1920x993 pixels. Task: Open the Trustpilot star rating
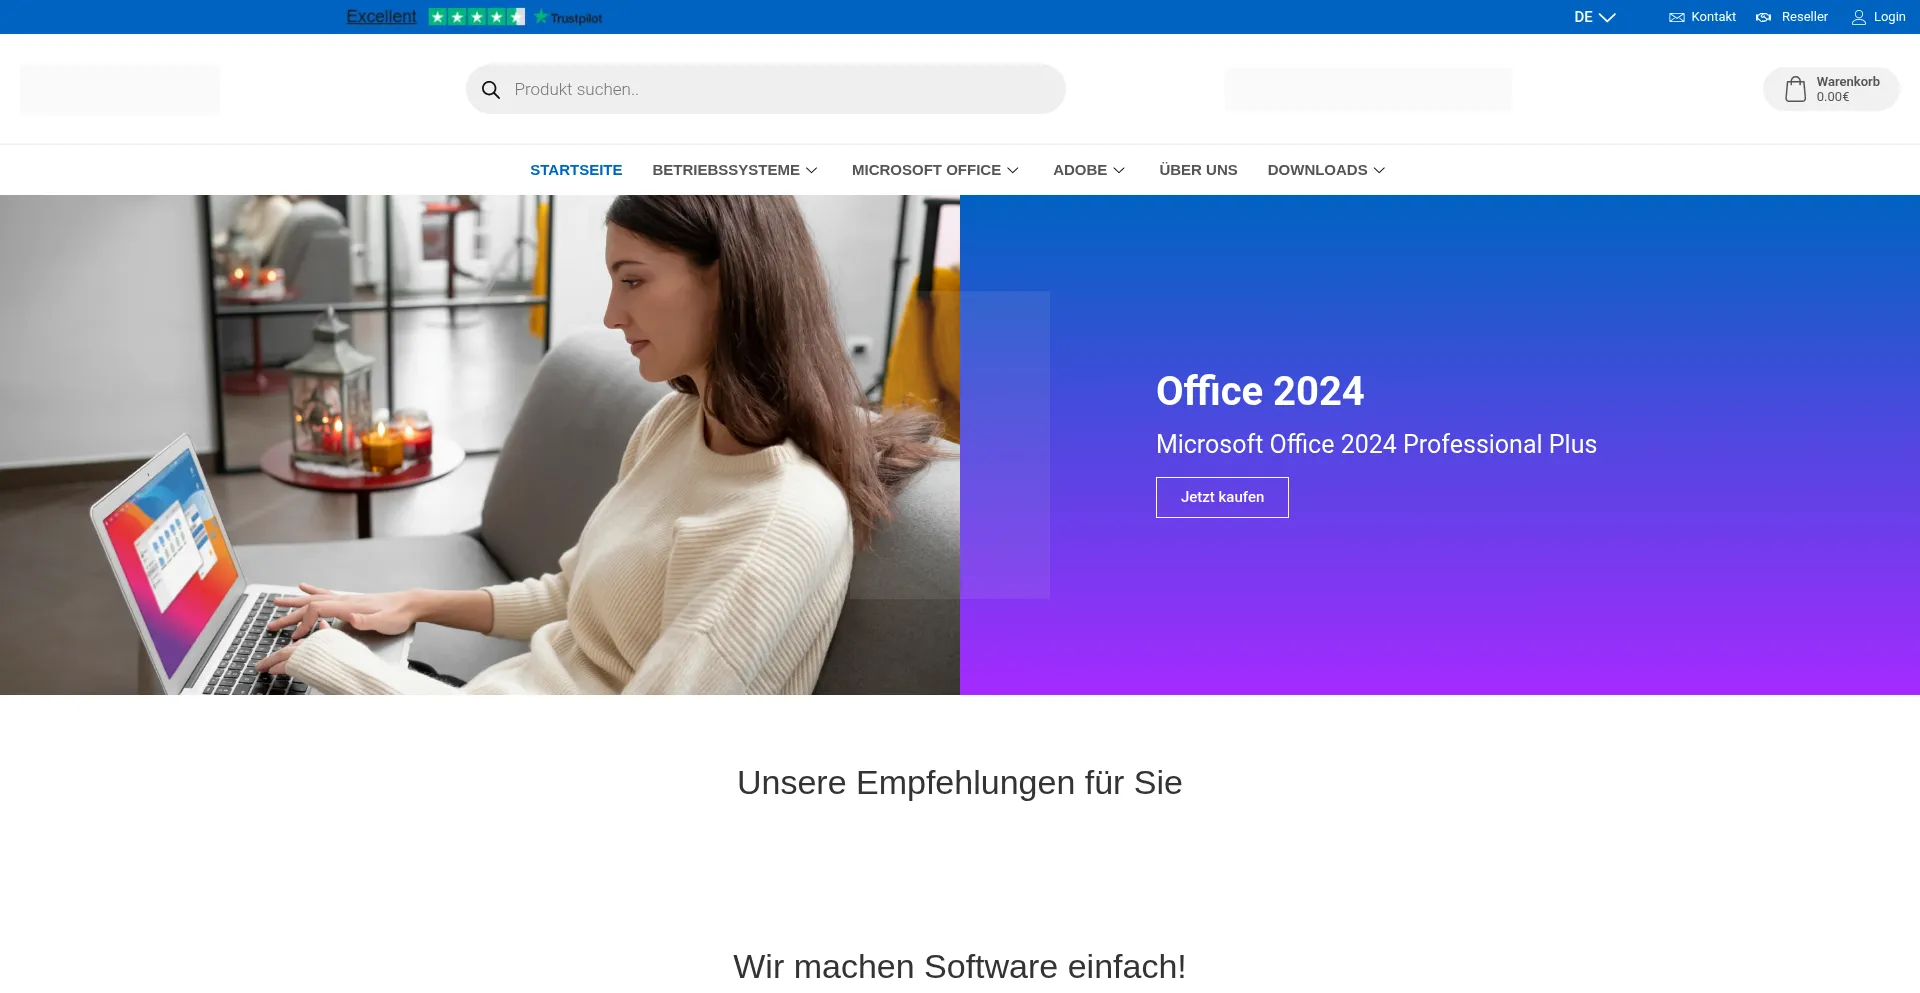point(476,17)
